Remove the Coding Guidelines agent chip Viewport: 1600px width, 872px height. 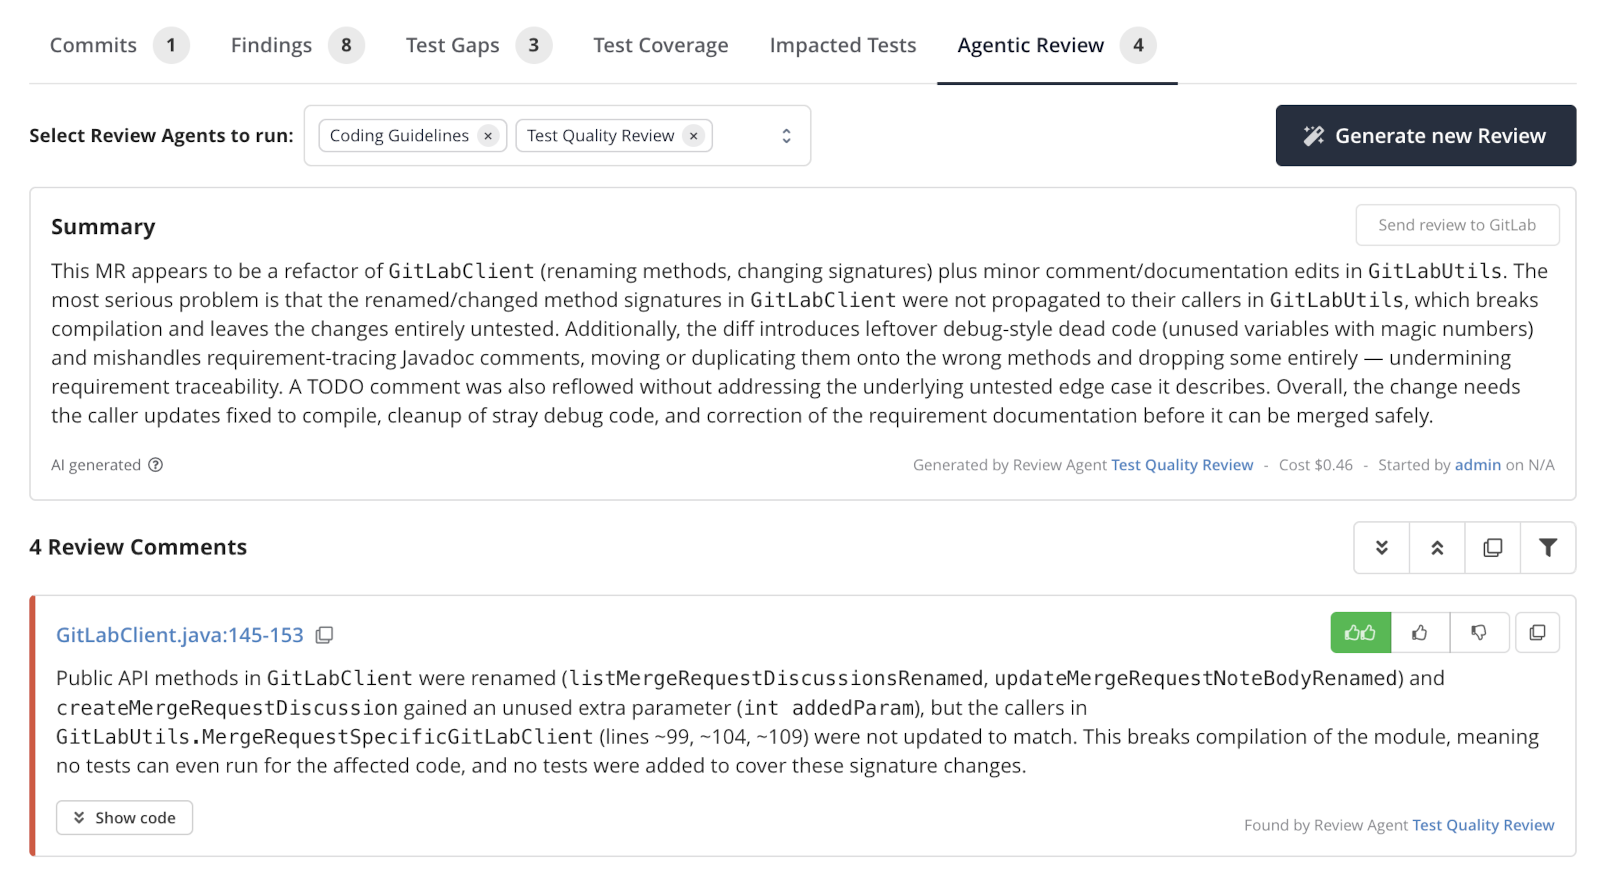(488, 136)
